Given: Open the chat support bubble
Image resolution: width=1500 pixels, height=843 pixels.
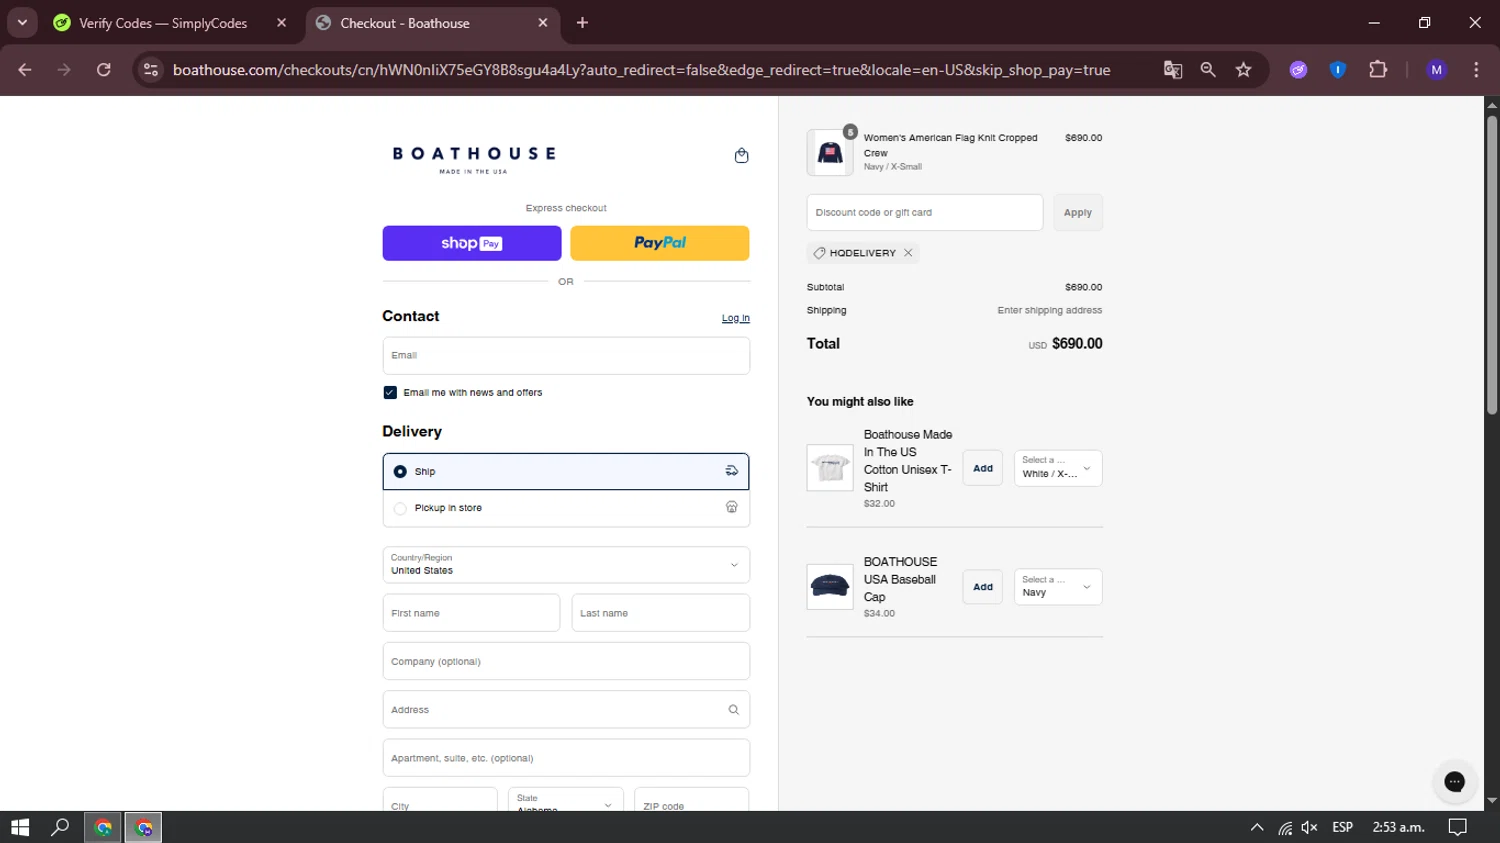Looking at the screenshot, I should (x=1454, y=782).
